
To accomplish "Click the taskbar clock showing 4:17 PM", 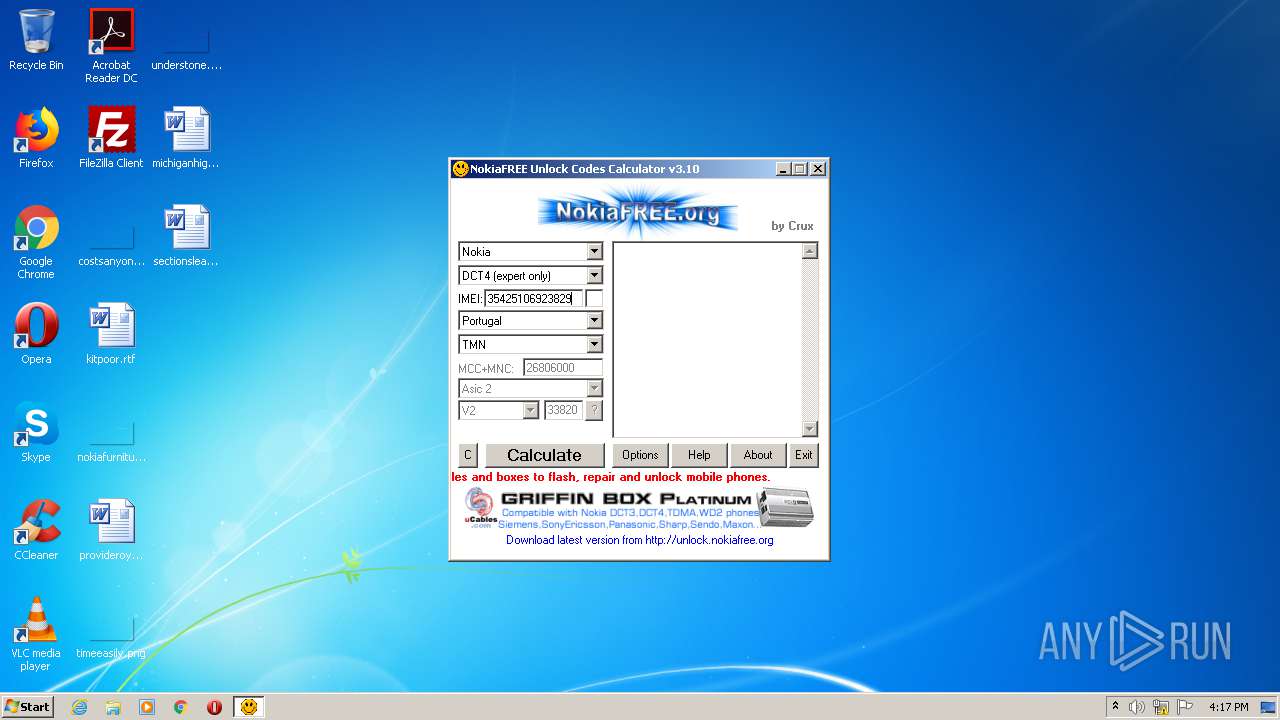I will pyautogui.click(x=1228, y=707).
